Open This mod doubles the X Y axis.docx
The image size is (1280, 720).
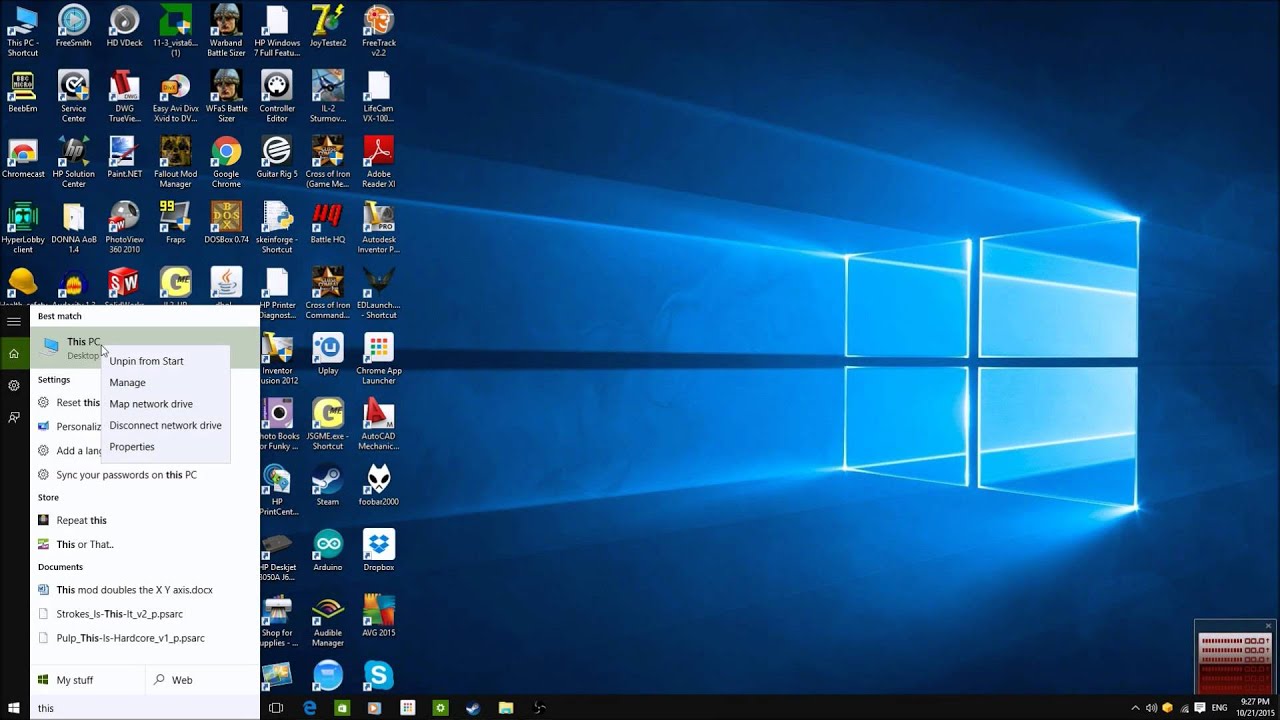[145, 590]
